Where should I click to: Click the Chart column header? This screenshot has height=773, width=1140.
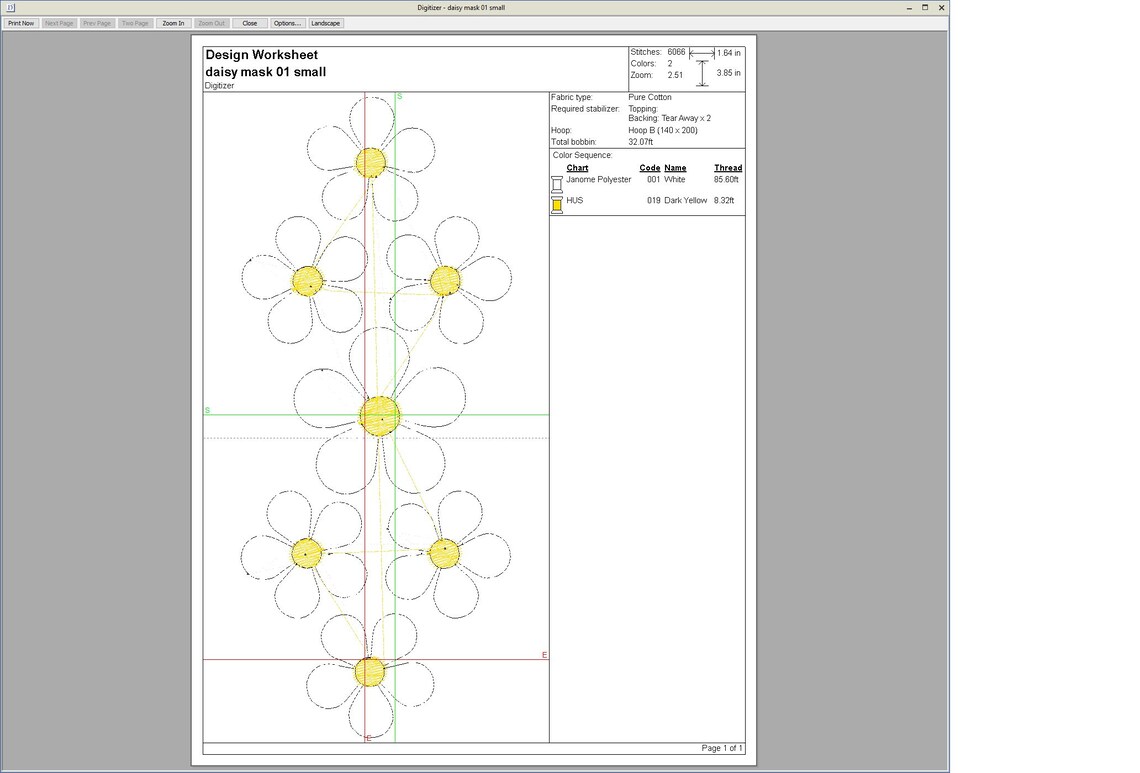[577, 168]
